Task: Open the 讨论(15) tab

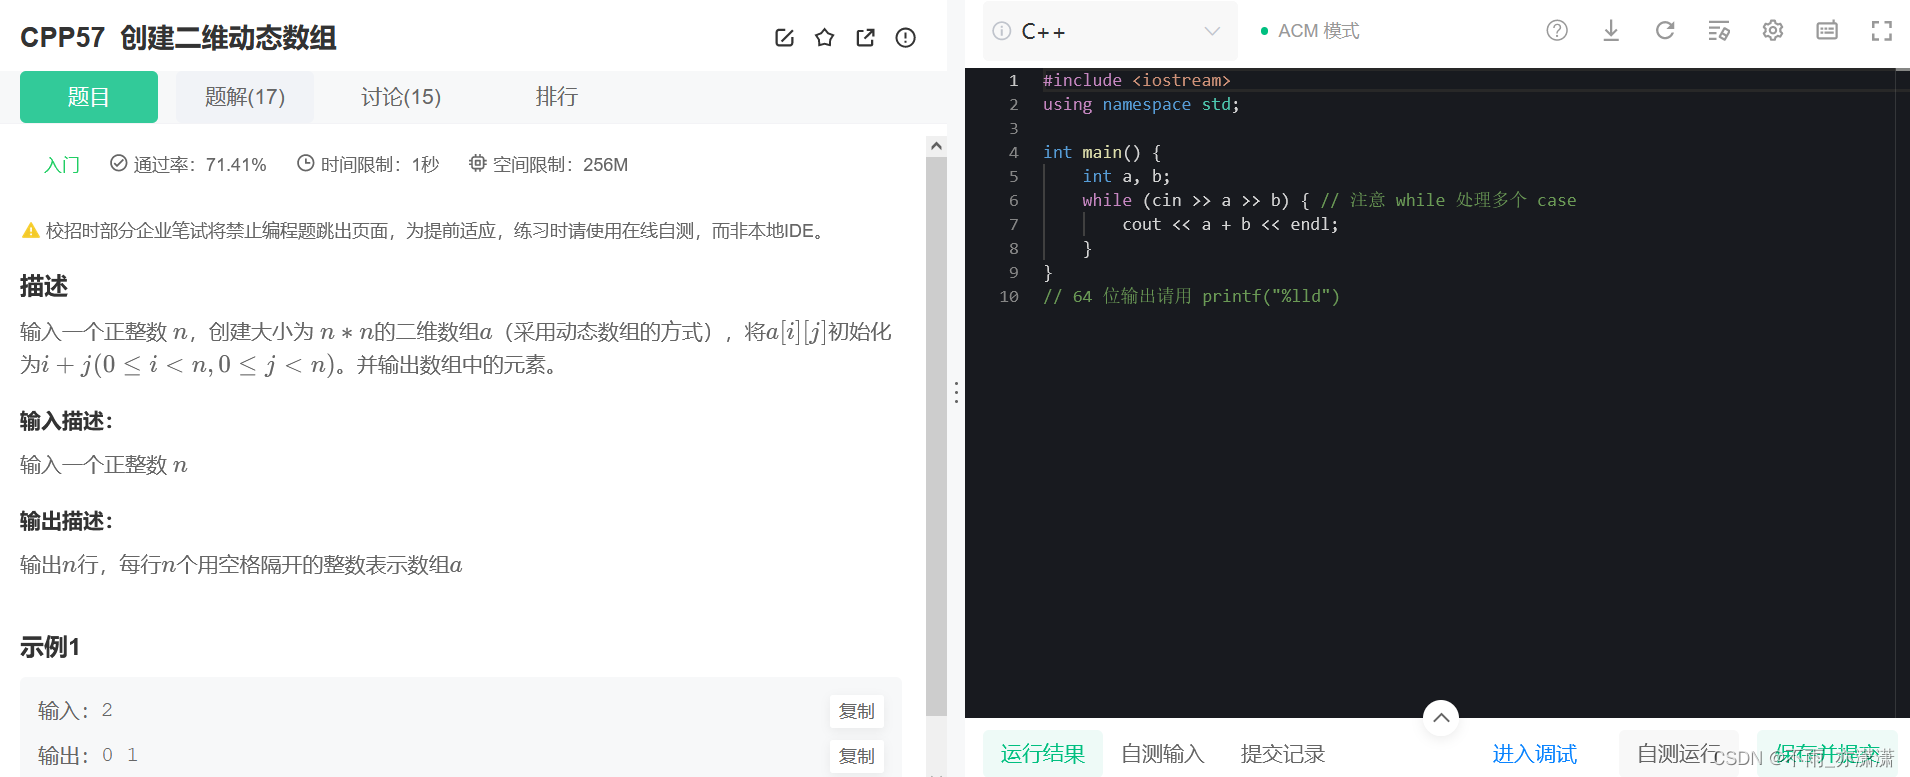Action: click(401, 97)
